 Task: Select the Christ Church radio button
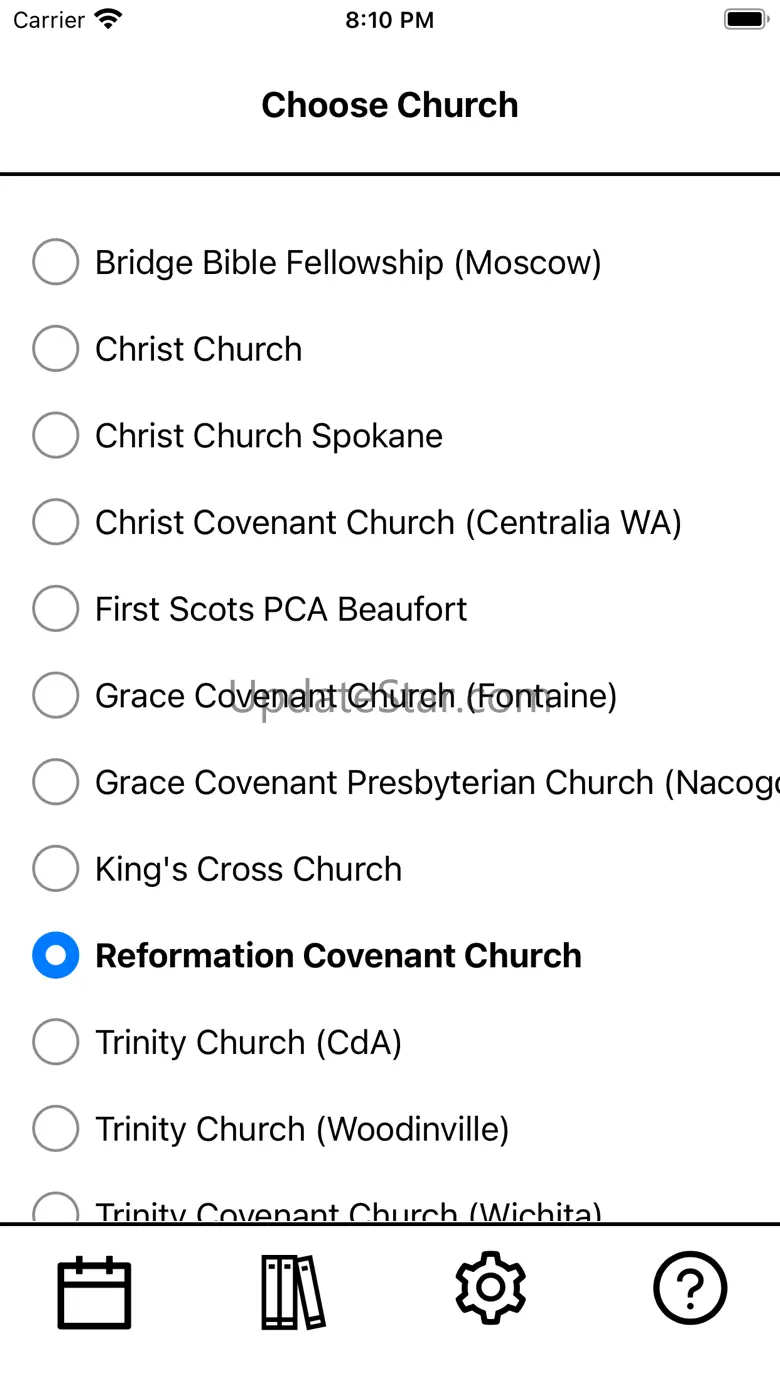56,349
